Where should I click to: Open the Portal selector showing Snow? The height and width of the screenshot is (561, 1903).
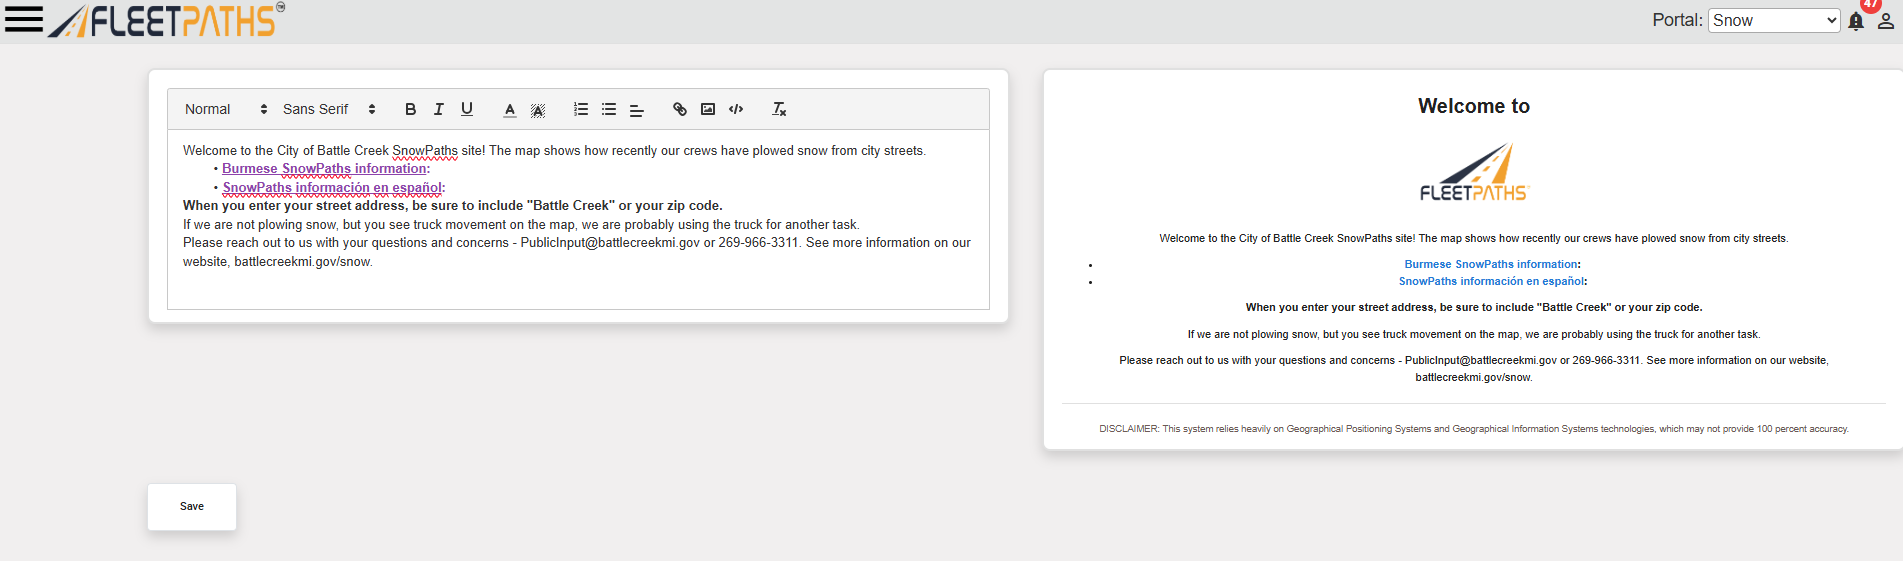1773,21
